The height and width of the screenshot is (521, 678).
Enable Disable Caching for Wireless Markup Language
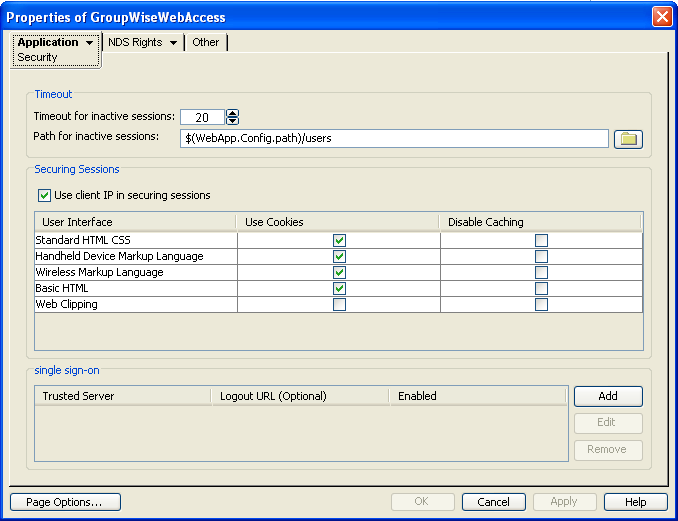(541, 272)
